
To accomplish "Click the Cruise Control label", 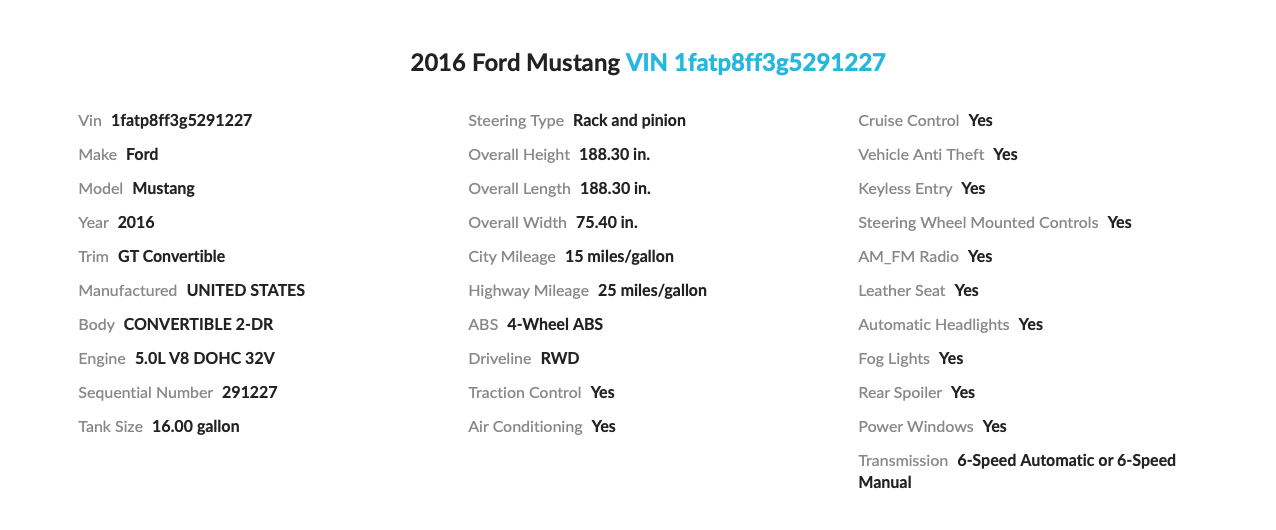I will pyautogui.click(x=908, y=120).
